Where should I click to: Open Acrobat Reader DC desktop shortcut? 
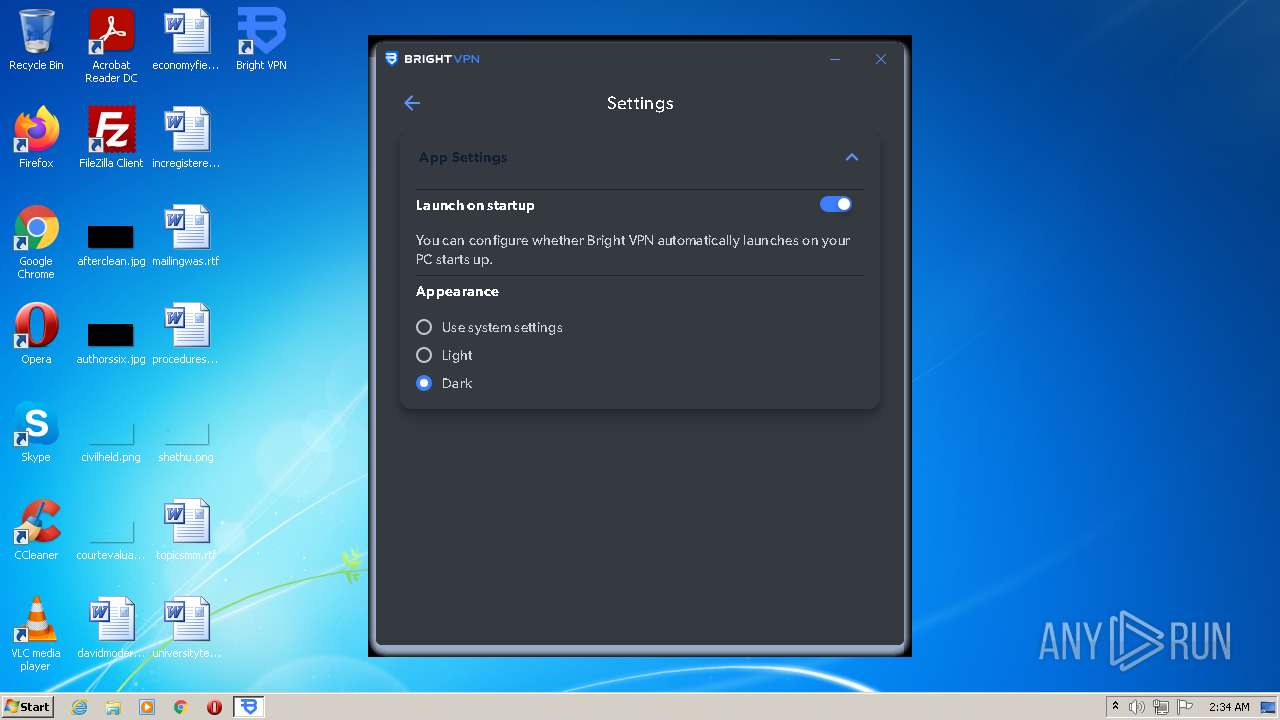[x=111, y=47]
